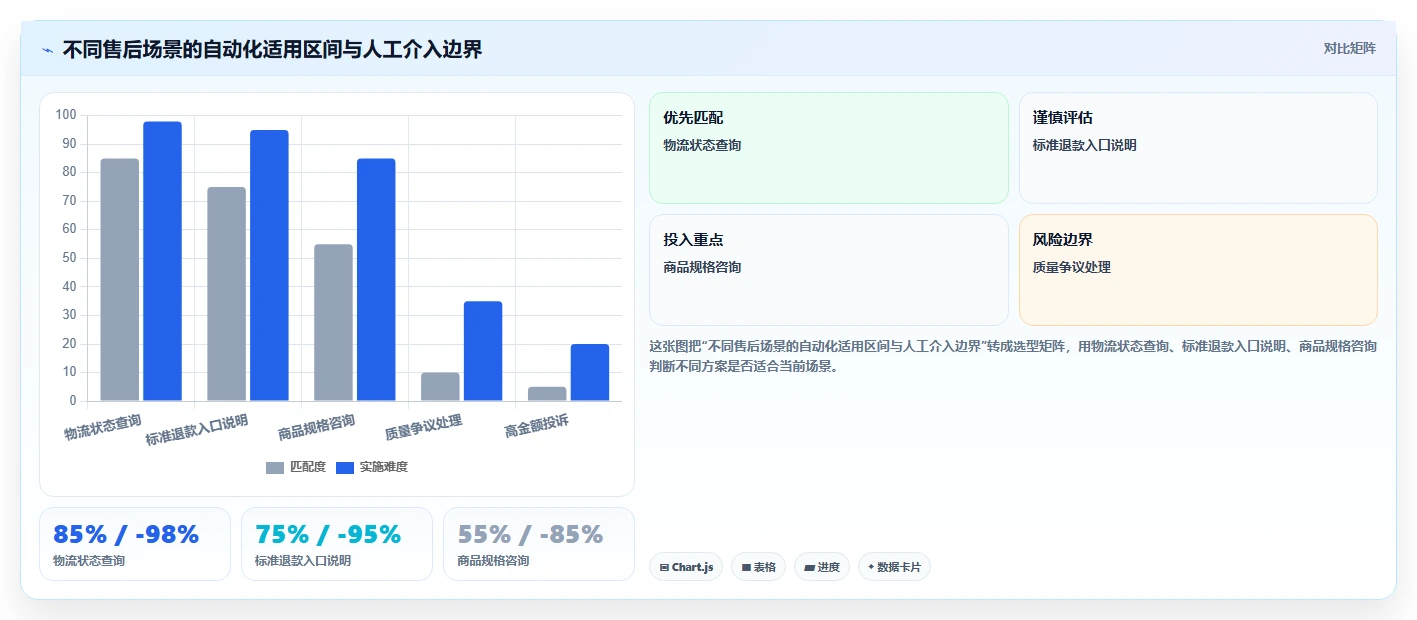Click 物流状态查询 text in 优先匹配 card

pos(702,145)
